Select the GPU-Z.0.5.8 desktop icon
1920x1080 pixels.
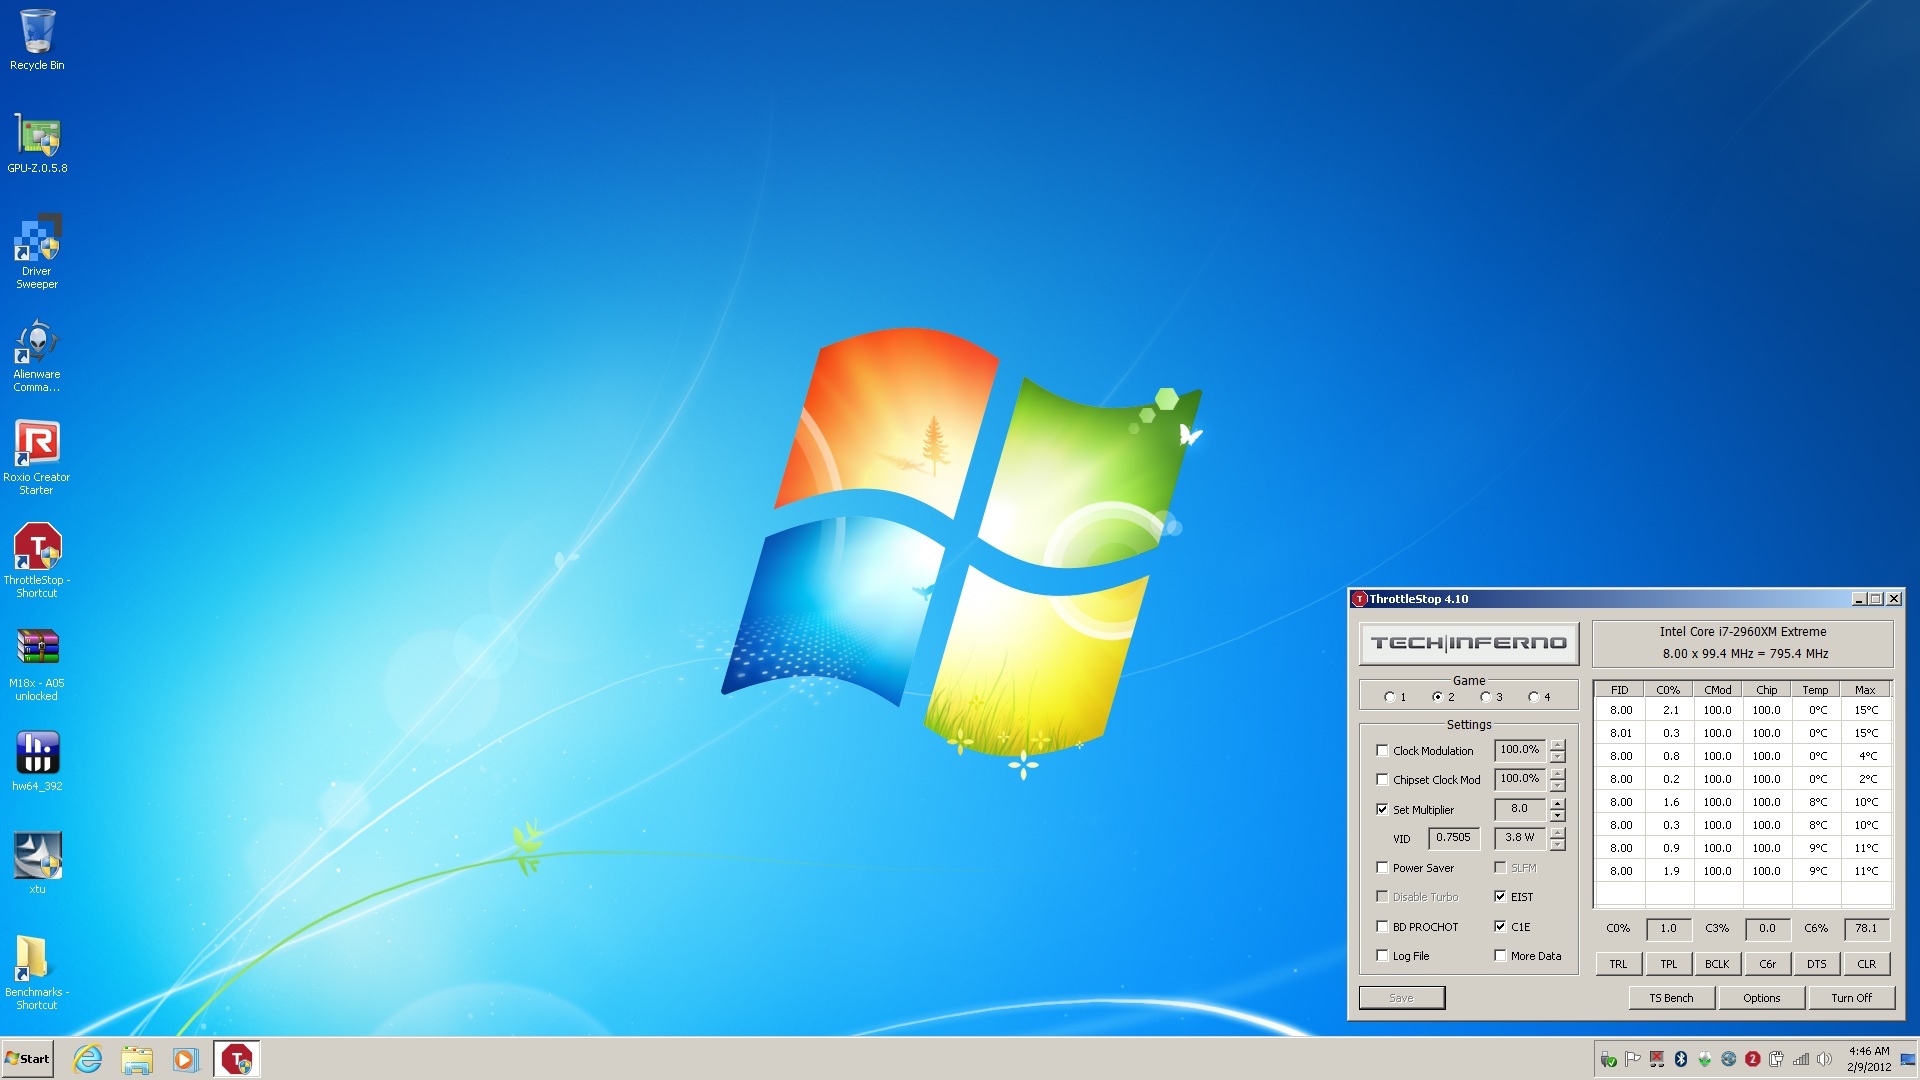pyautogui.click(x=37, y=143)
